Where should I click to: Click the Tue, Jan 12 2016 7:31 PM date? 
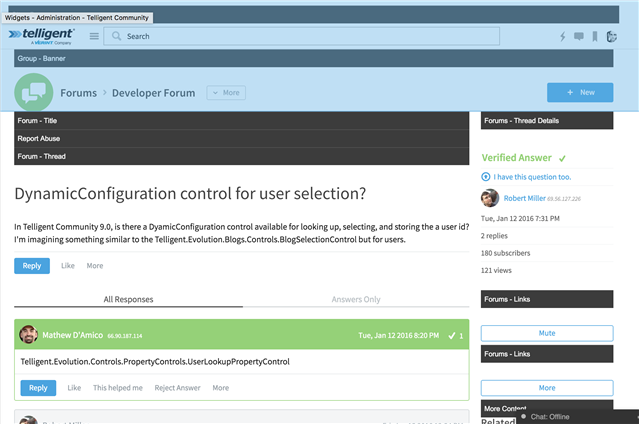(520, 219)
